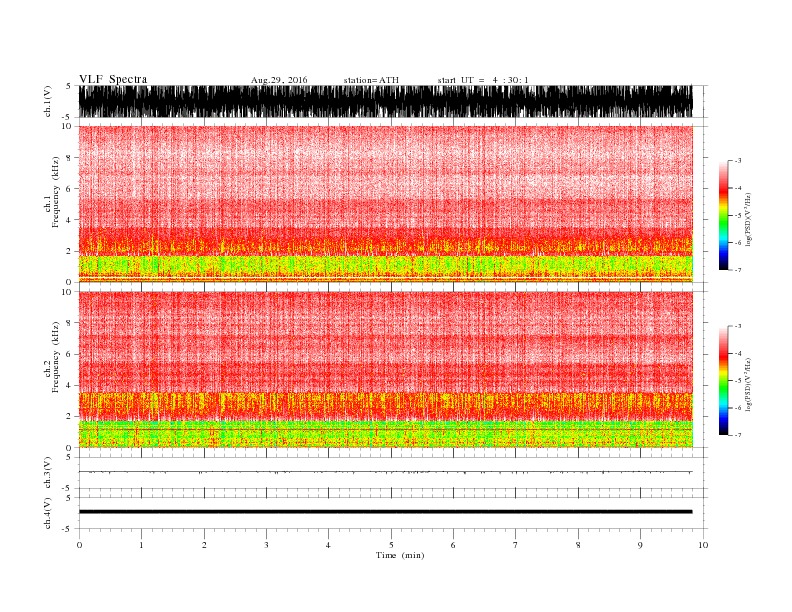
Task: Click the '9' tick on the Time axis
Action: tap(640, 545)
